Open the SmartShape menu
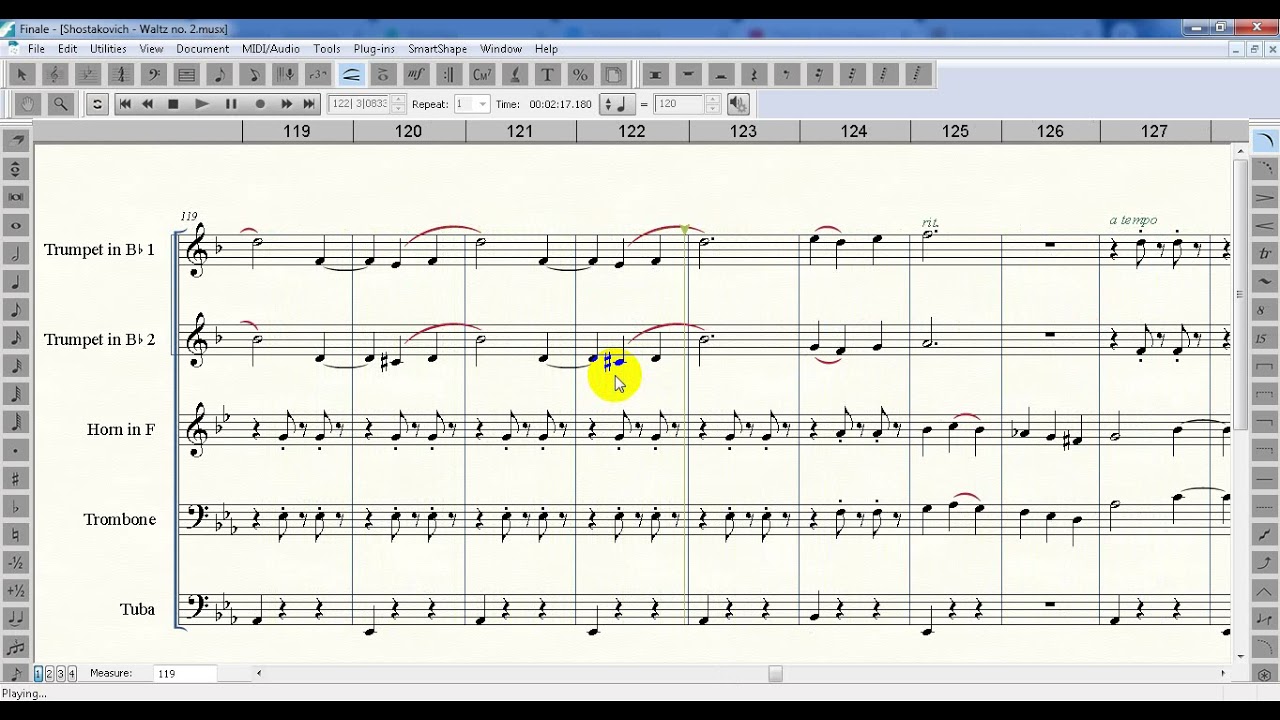The height and width of the screenshot is (720, 1280). click(x=437, y=48)
